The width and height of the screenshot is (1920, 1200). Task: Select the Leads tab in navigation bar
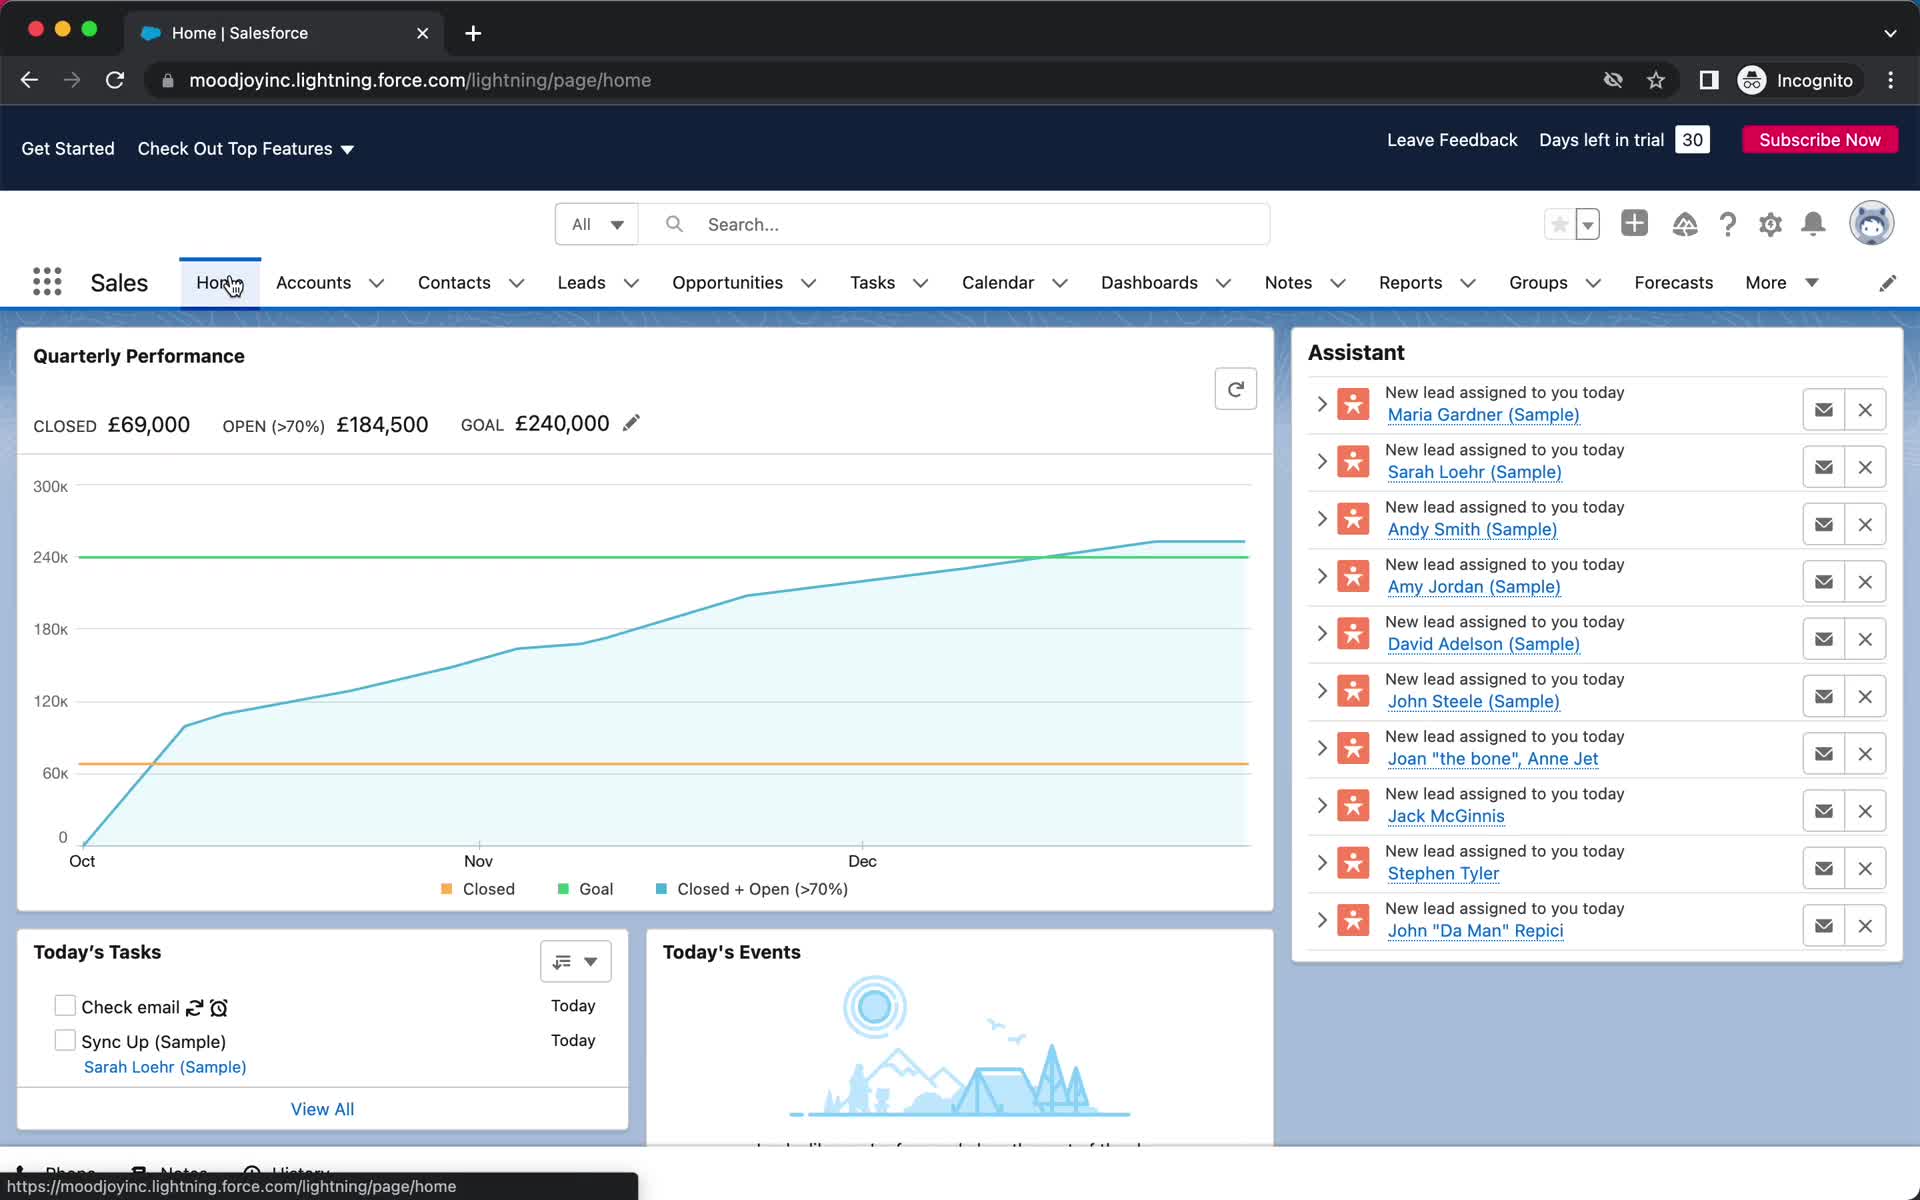pyautogui.click(x=581, y=282)
